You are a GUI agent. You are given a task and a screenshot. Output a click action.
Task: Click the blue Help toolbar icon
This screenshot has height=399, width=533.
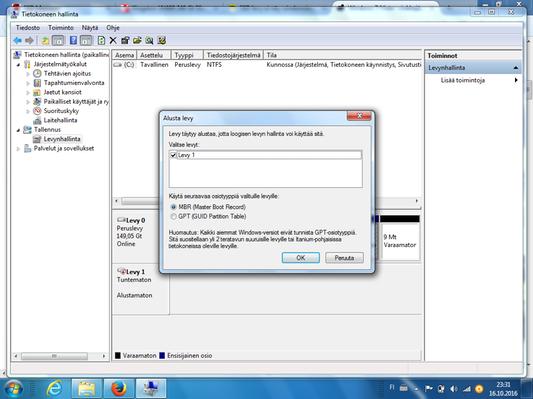coord(73,40)
